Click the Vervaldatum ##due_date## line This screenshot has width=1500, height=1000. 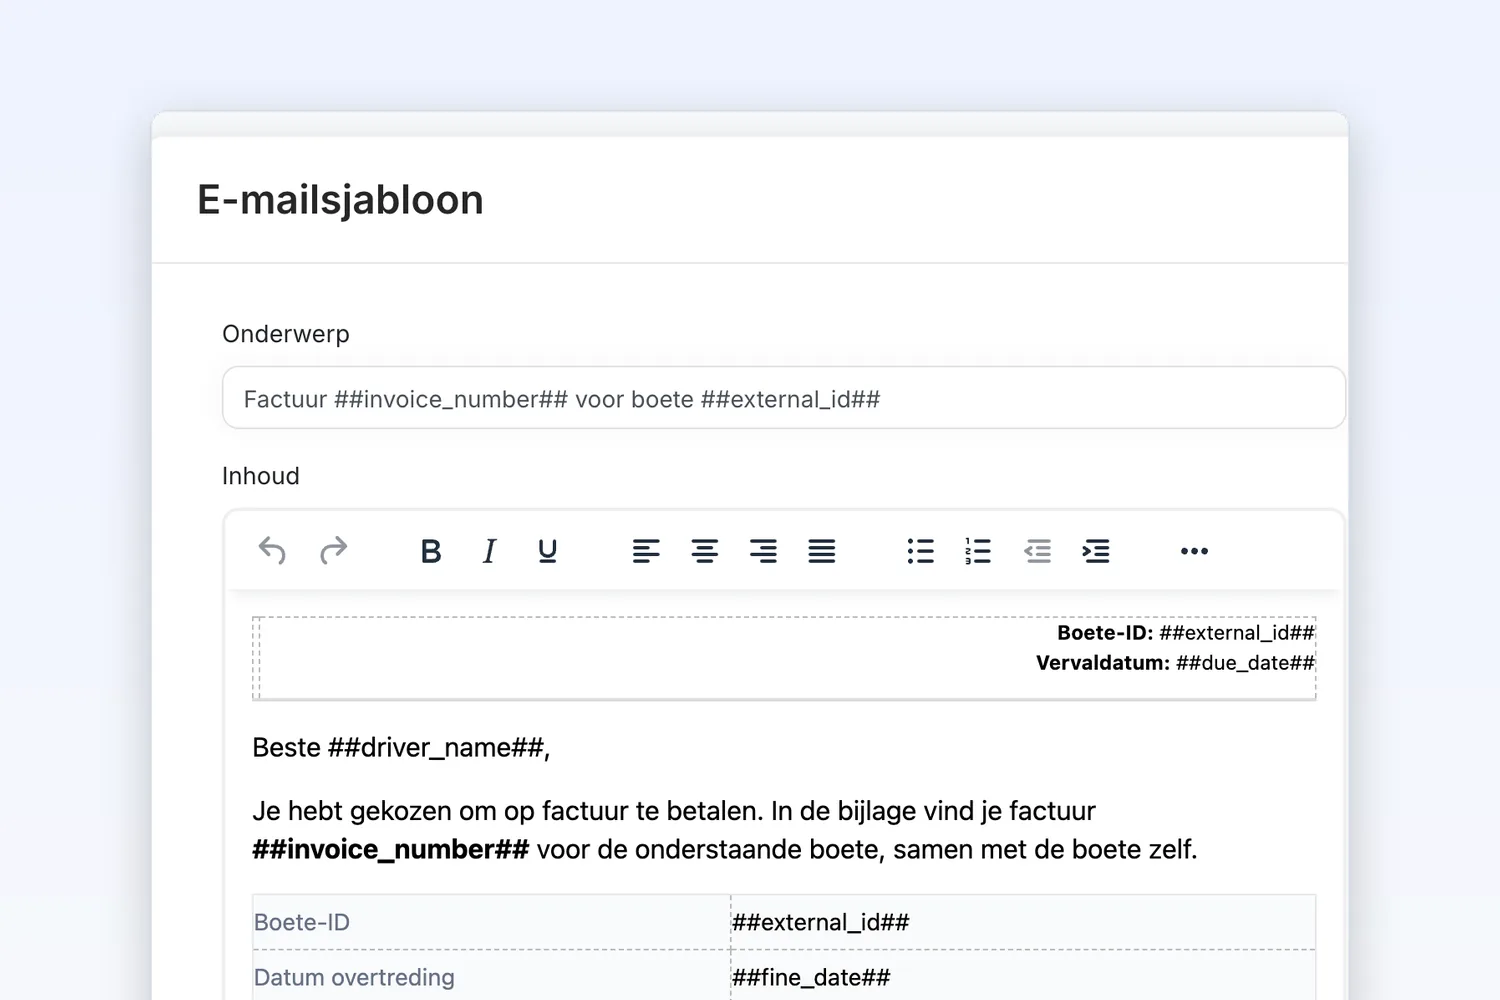[x=1175, y=663]
